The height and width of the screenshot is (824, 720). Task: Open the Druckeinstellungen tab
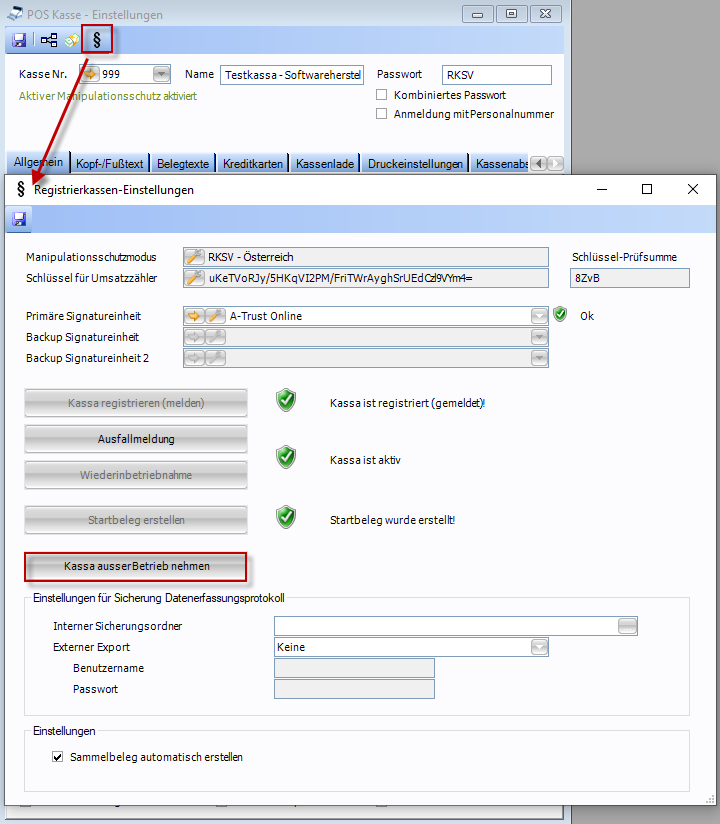[x=415, y=163]
